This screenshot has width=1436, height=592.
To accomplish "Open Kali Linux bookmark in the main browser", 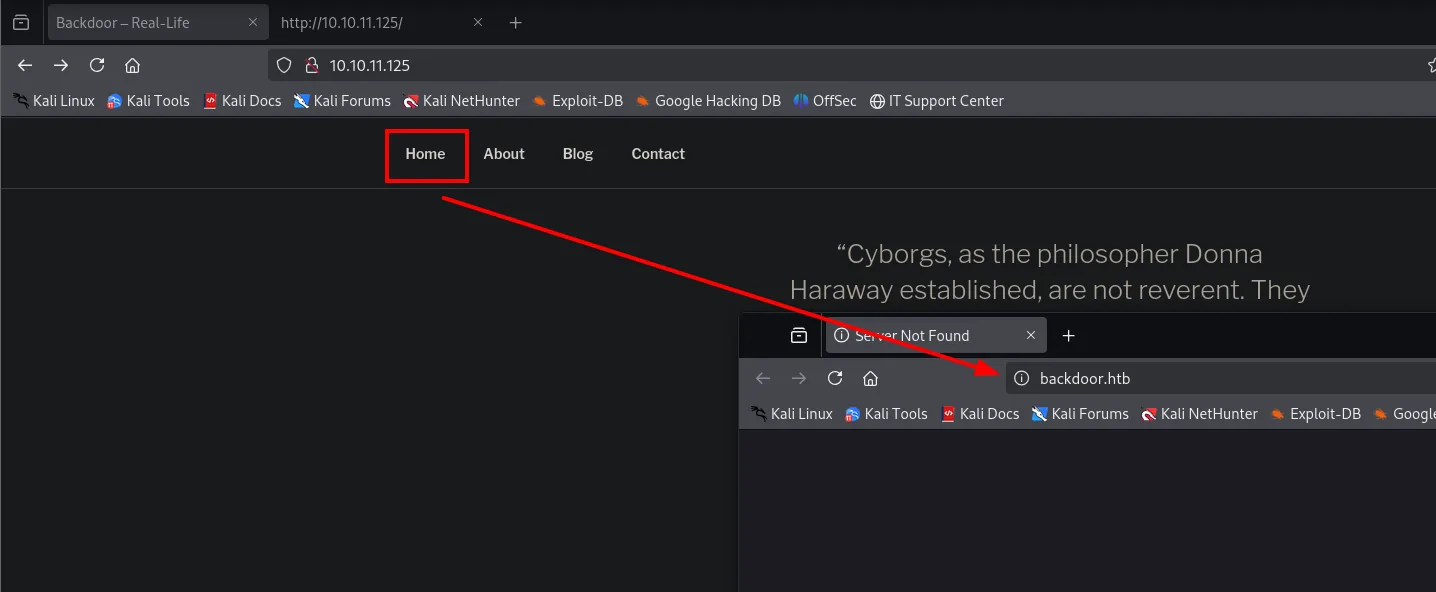I will click(x=54, y=101).
